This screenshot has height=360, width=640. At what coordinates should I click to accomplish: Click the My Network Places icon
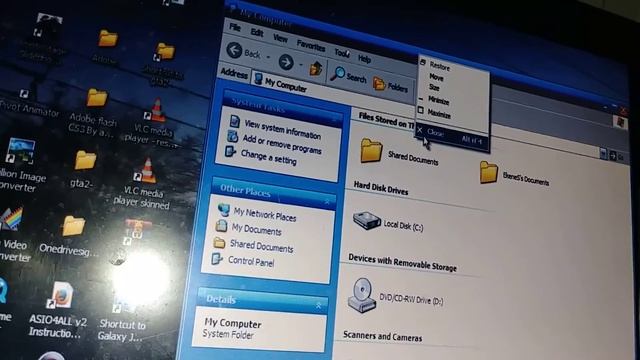pos(223,210)
